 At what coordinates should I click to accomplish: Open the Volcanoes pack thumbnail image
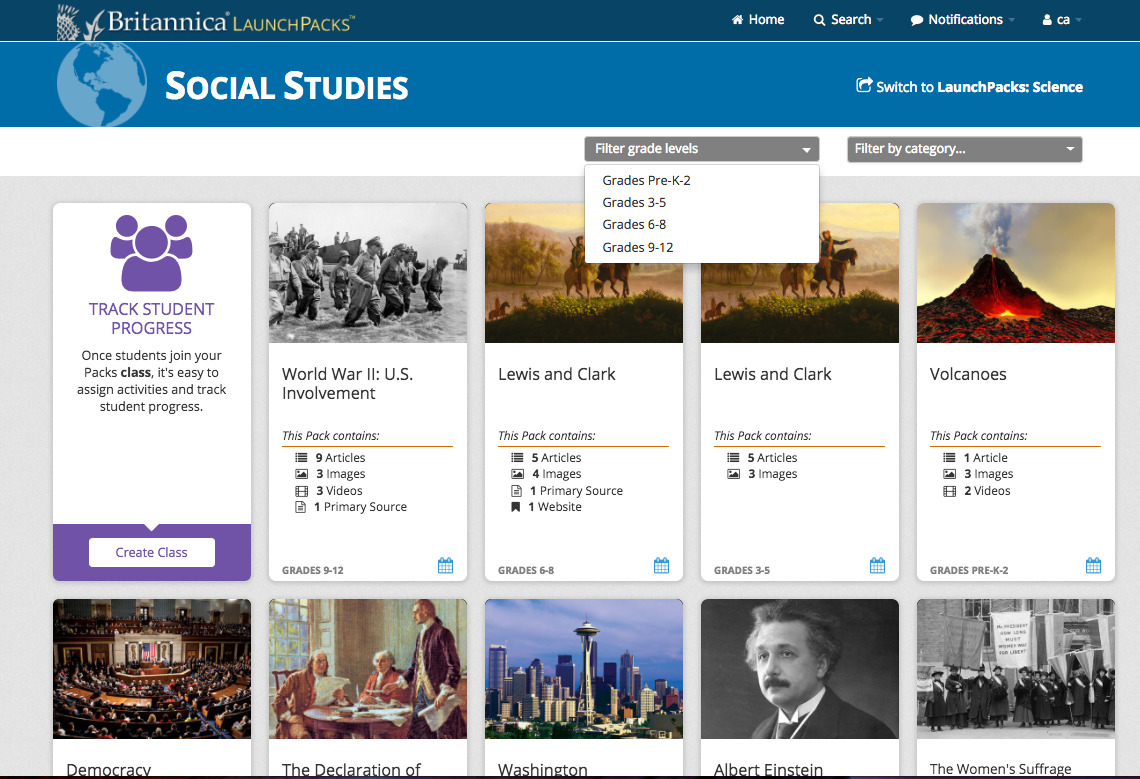pyautogui.click(x=1015, y=273)
